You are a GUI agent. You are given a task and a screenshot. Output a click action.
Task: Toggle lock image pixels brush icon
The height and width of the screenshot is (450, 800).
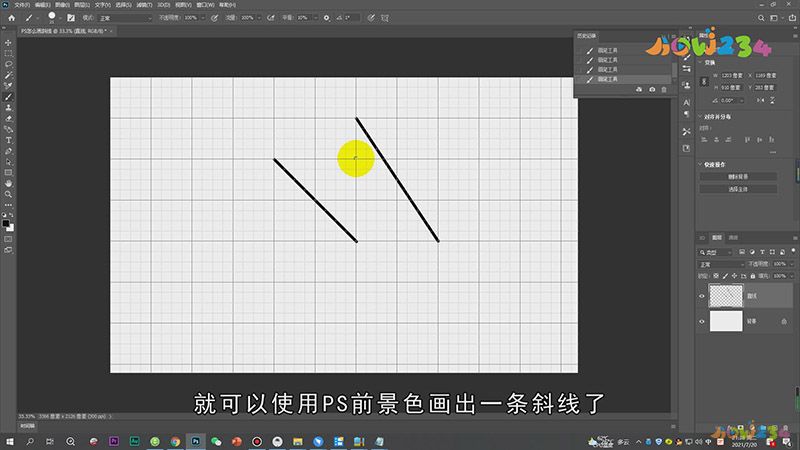(x=725, y=276)
